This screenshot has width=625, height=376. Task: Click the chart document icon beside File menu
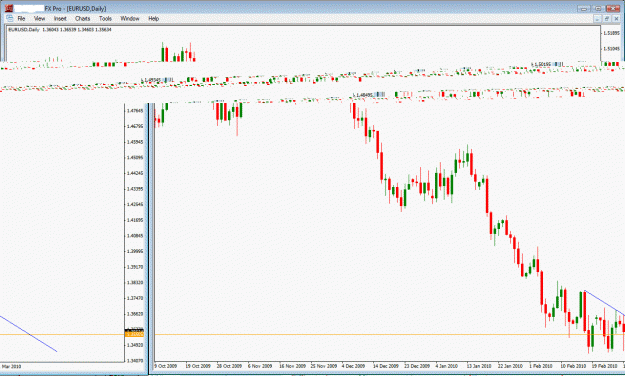click(x=10, y=18)
